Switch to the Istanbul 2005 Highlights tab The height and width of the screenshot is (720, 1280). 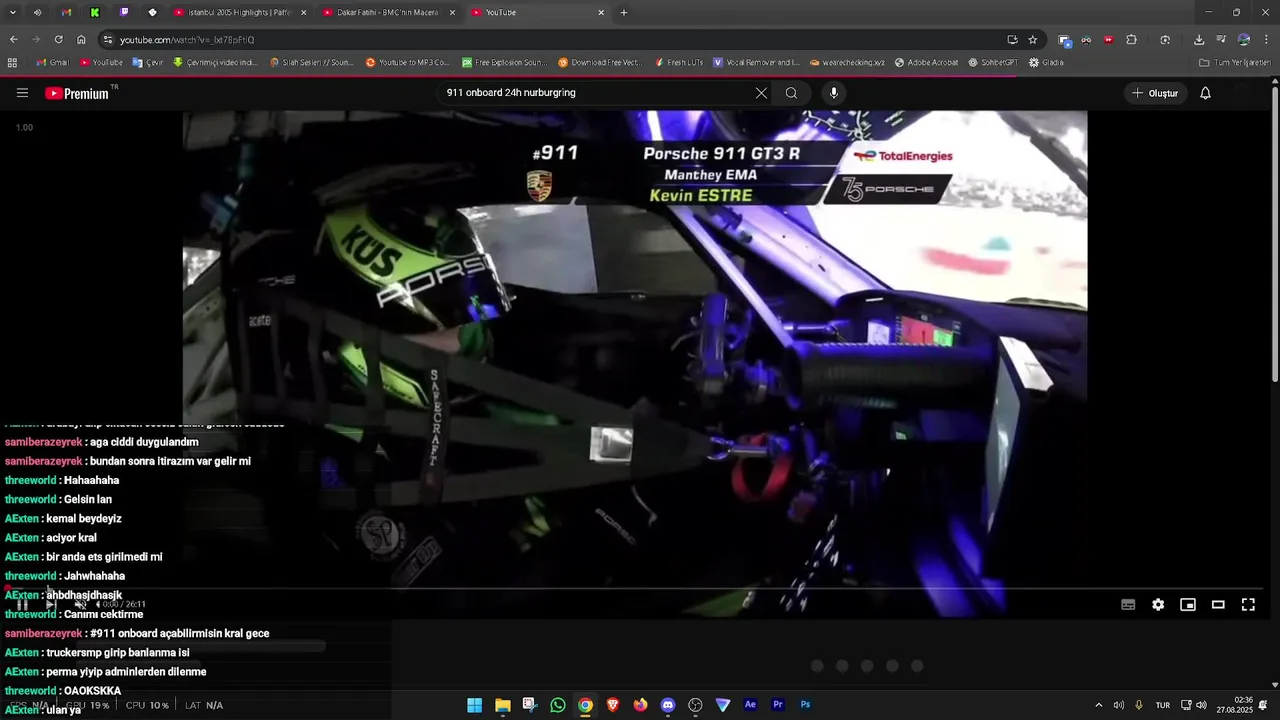[240, 12]
